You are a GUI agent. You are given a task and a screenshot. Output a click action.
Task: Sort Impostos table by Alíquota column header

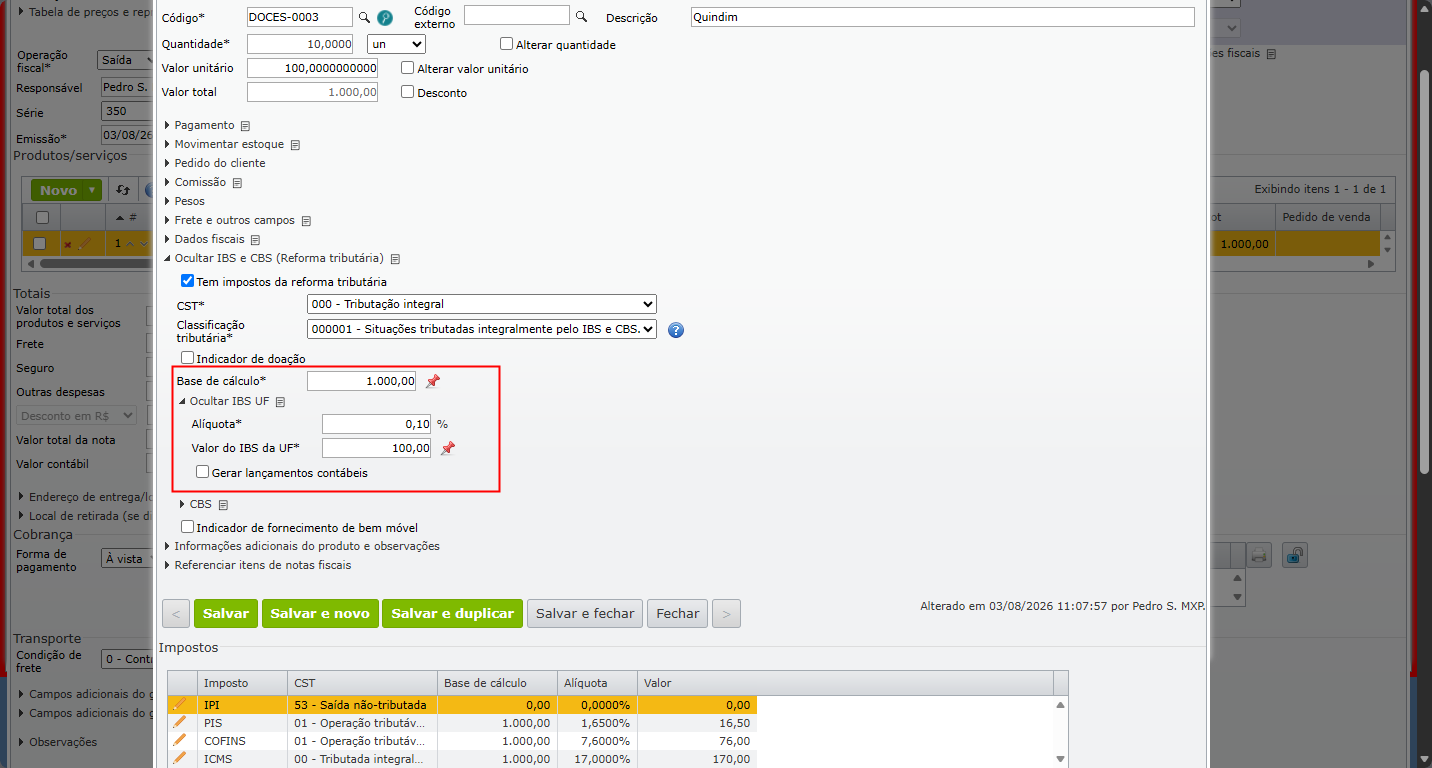[x=597, y=683]
